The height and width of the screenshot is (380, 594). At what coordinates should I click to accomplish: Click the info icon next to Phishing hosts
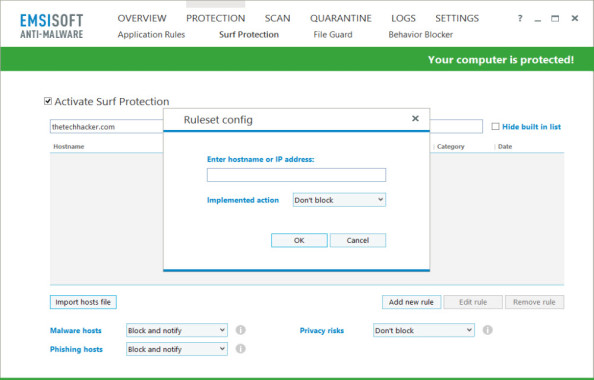pyautogui.click(x=241, y=349)
